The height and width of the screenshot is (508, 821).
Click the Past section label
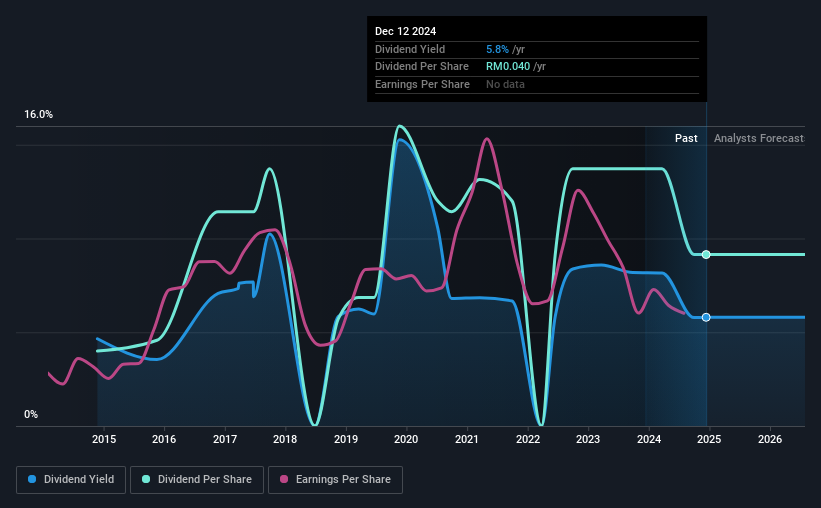pos(686,138)
